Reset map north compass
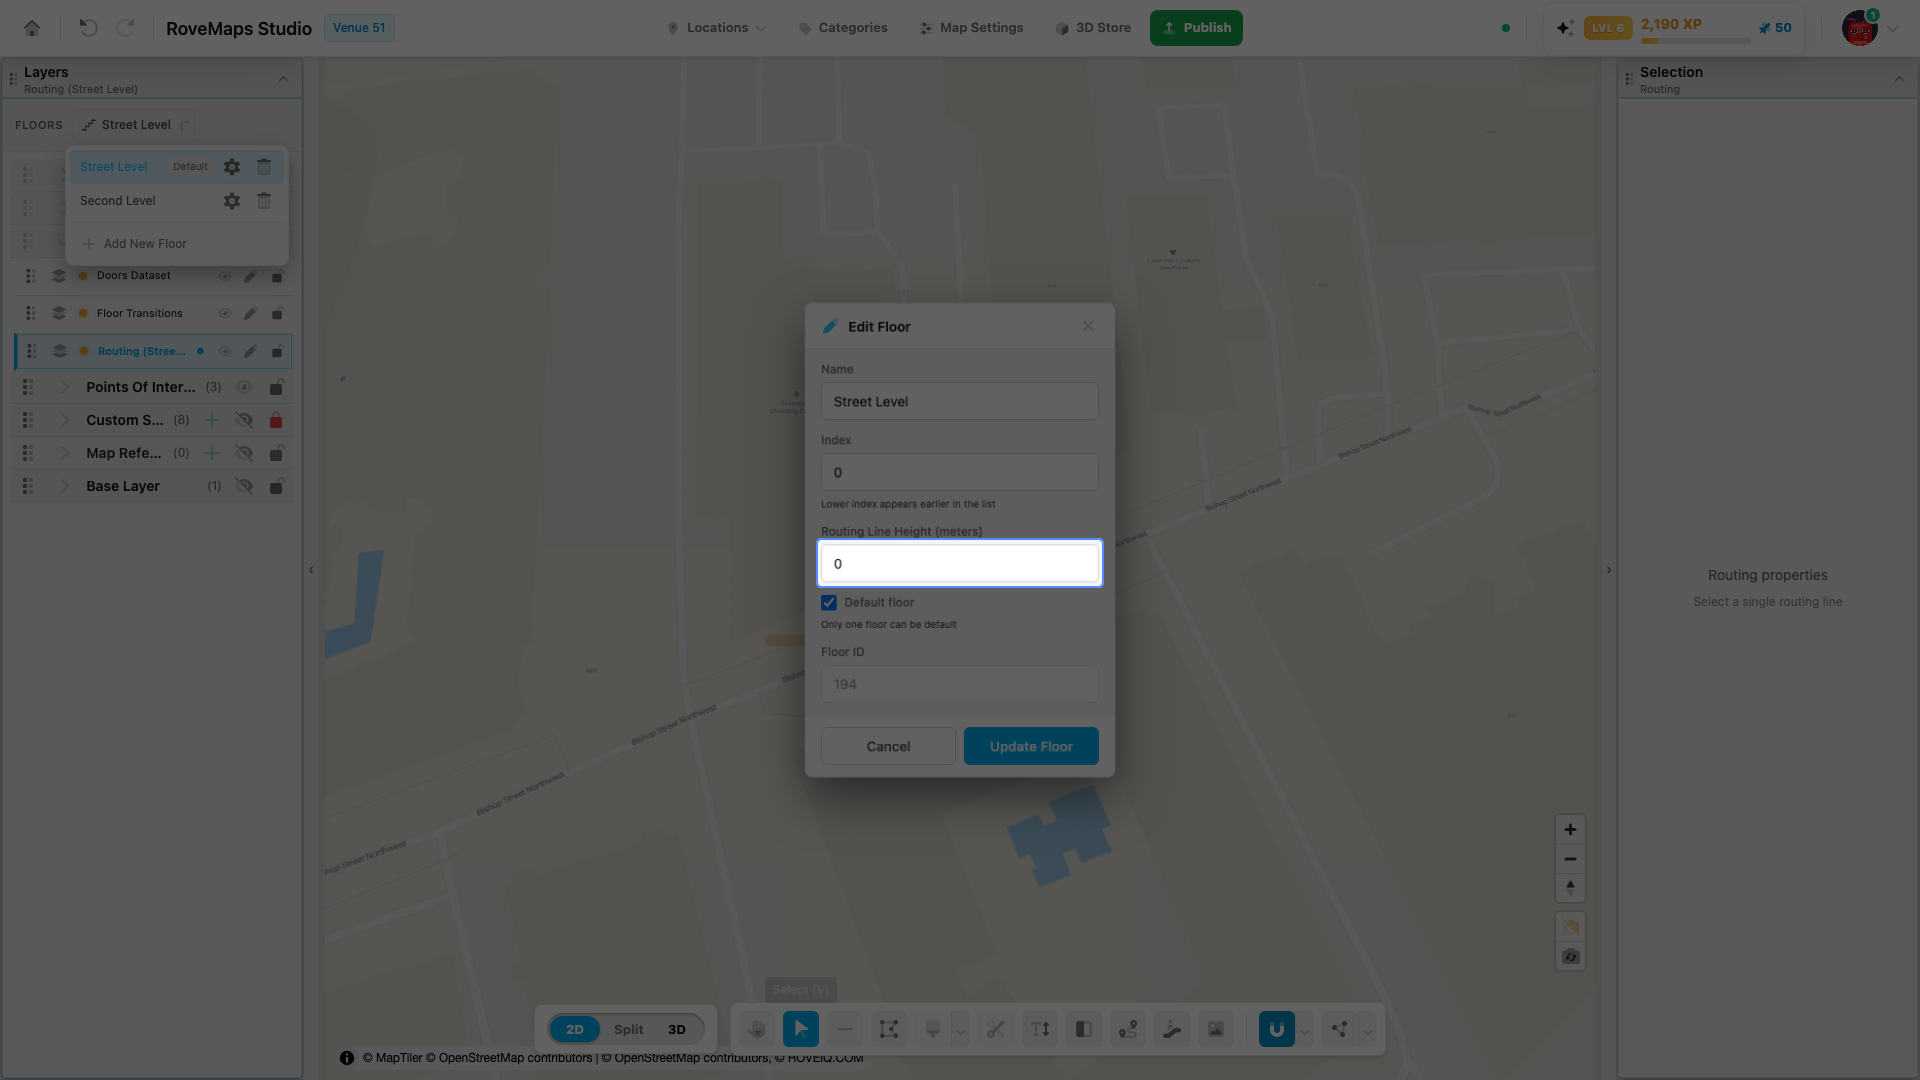This screenshot has width=1920, height=1080. (x=1570, y=888)
